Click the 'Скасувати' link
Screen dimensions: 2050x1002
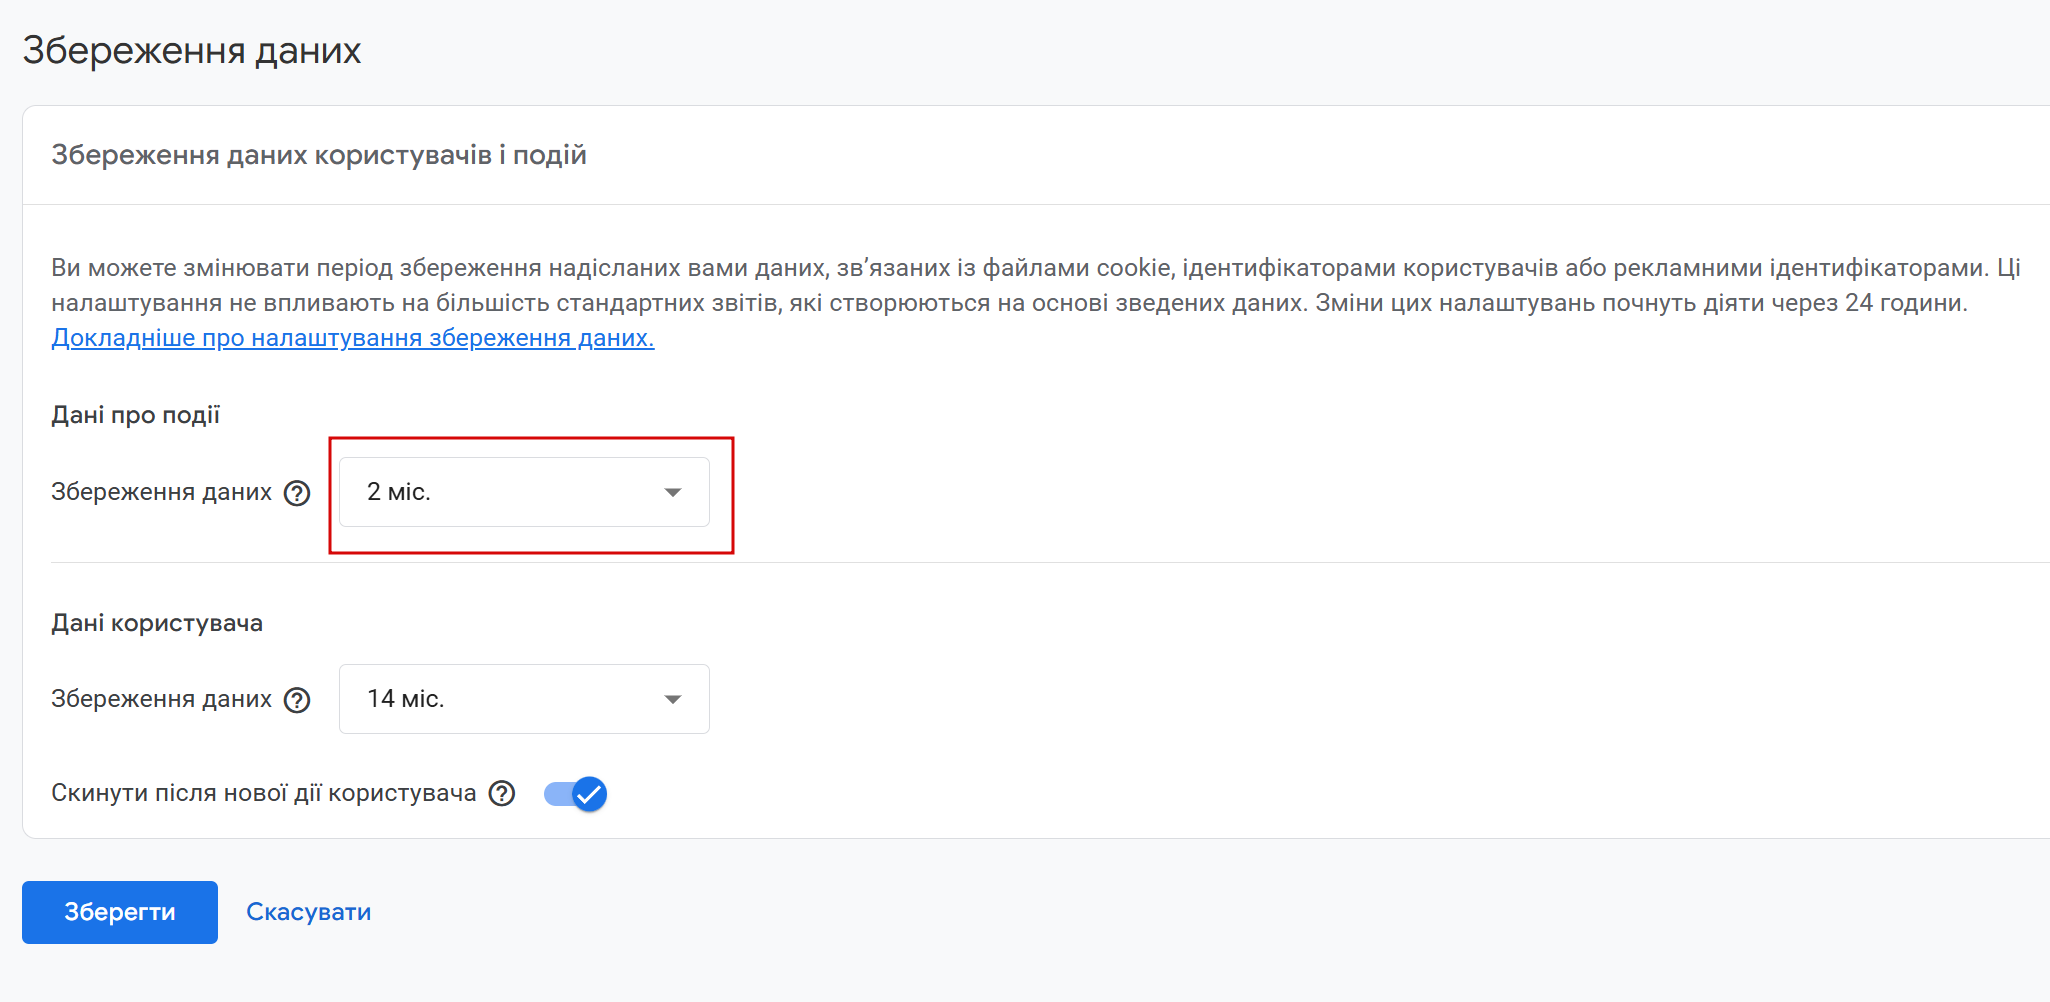(308, 912)
